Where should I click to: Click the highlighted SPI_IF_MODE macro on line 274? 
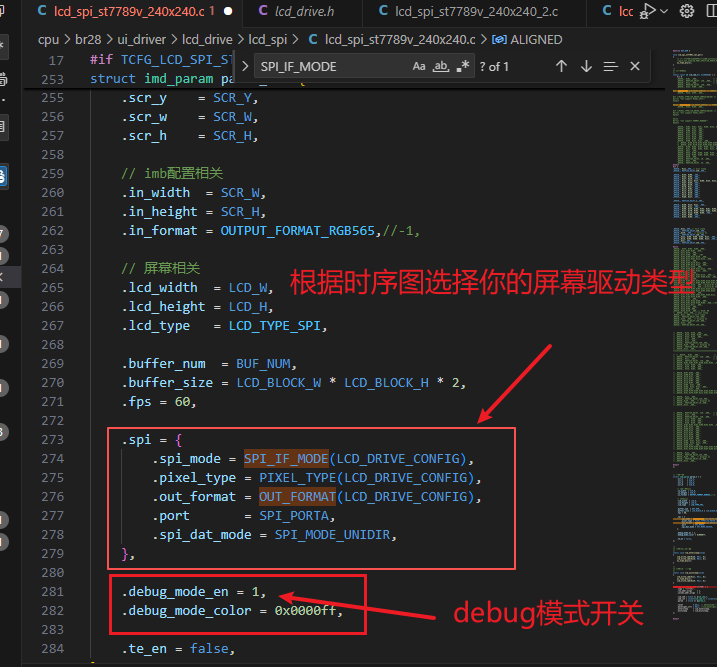(286, 459)
